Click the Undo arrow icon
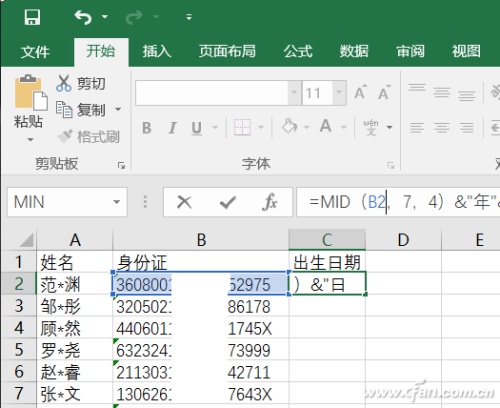500x408 pixels. click(83, 17)
